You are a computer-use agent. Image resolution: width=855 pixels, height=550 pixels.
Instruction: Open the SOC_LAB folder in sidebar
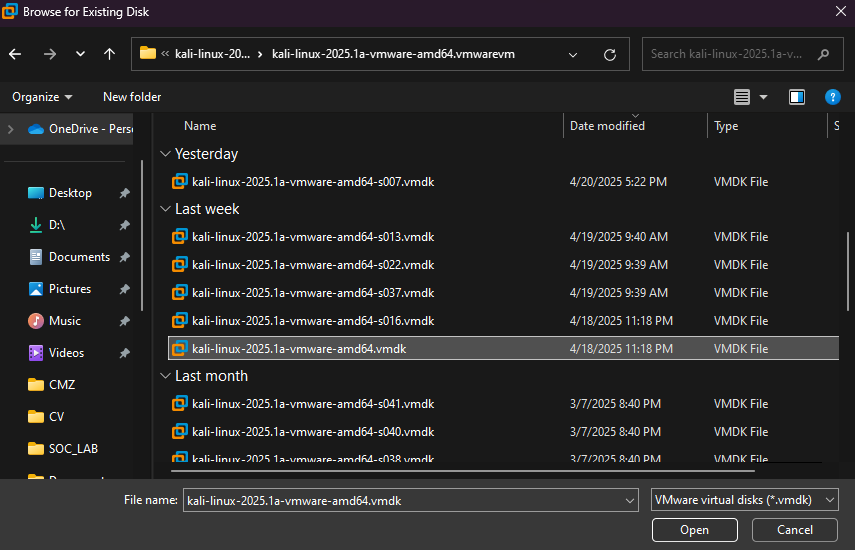click(73, 449)
